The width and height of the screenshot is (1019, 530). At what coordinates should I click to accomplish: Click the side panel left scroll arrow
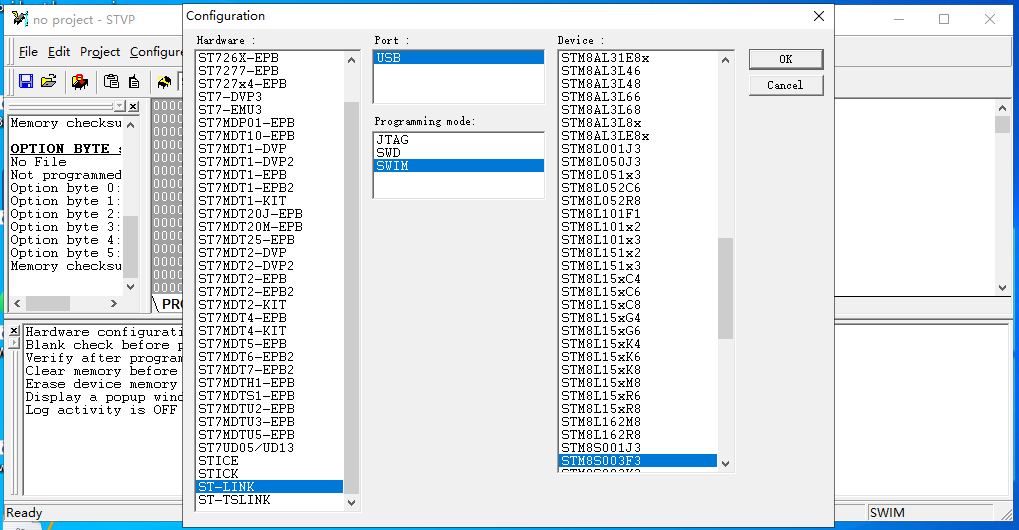point(17,303)
